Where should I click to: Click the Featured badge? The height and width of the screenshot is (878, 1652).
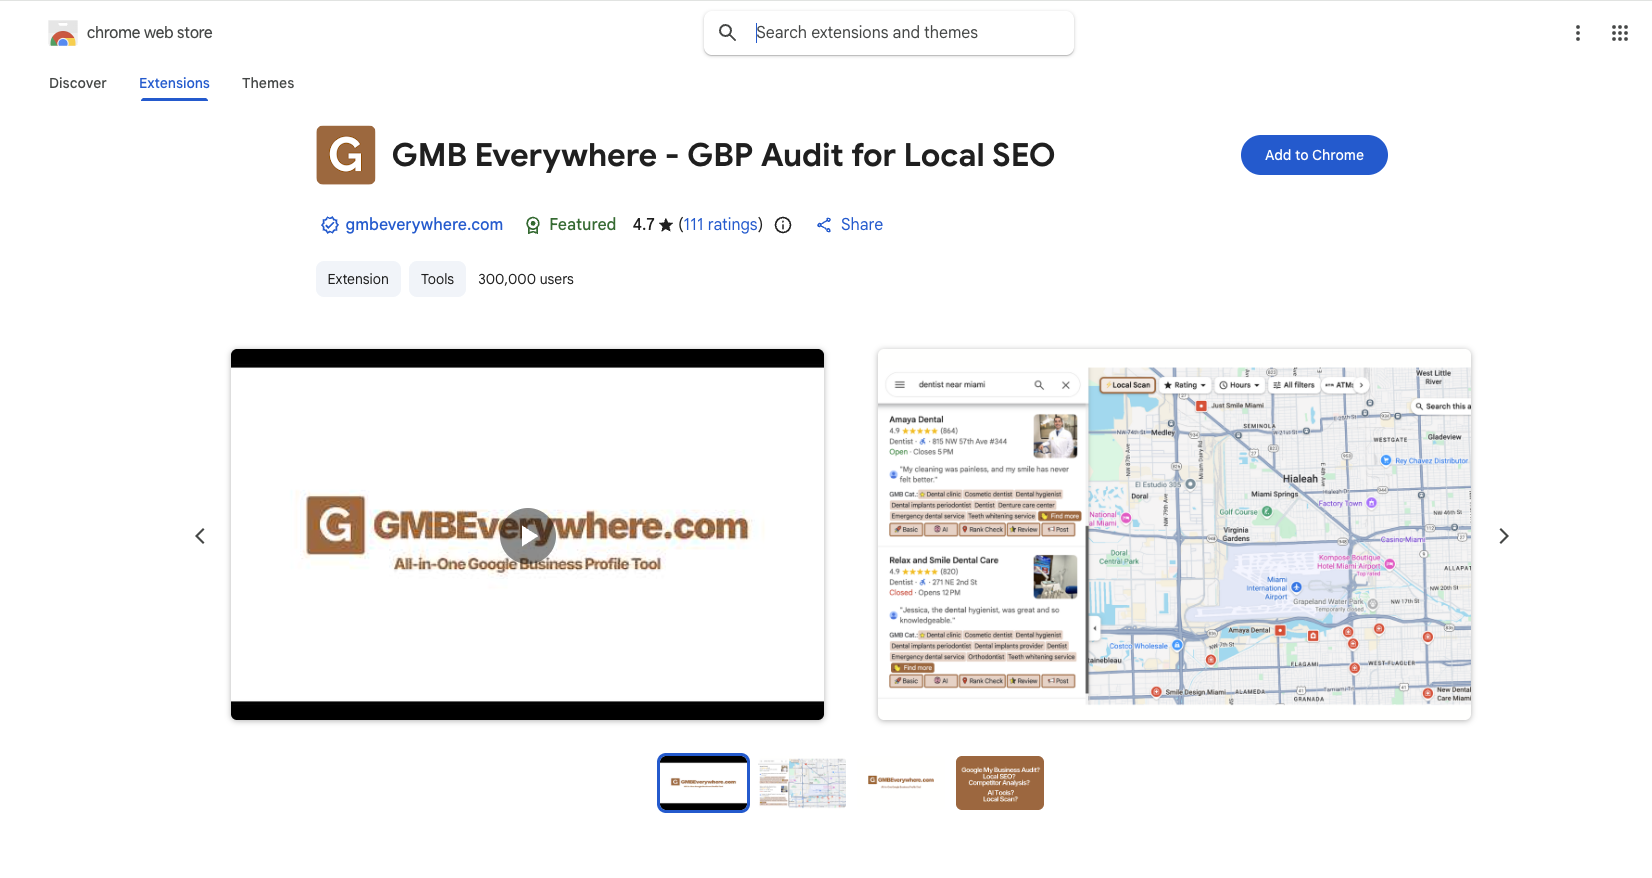(x=571, y=225)
